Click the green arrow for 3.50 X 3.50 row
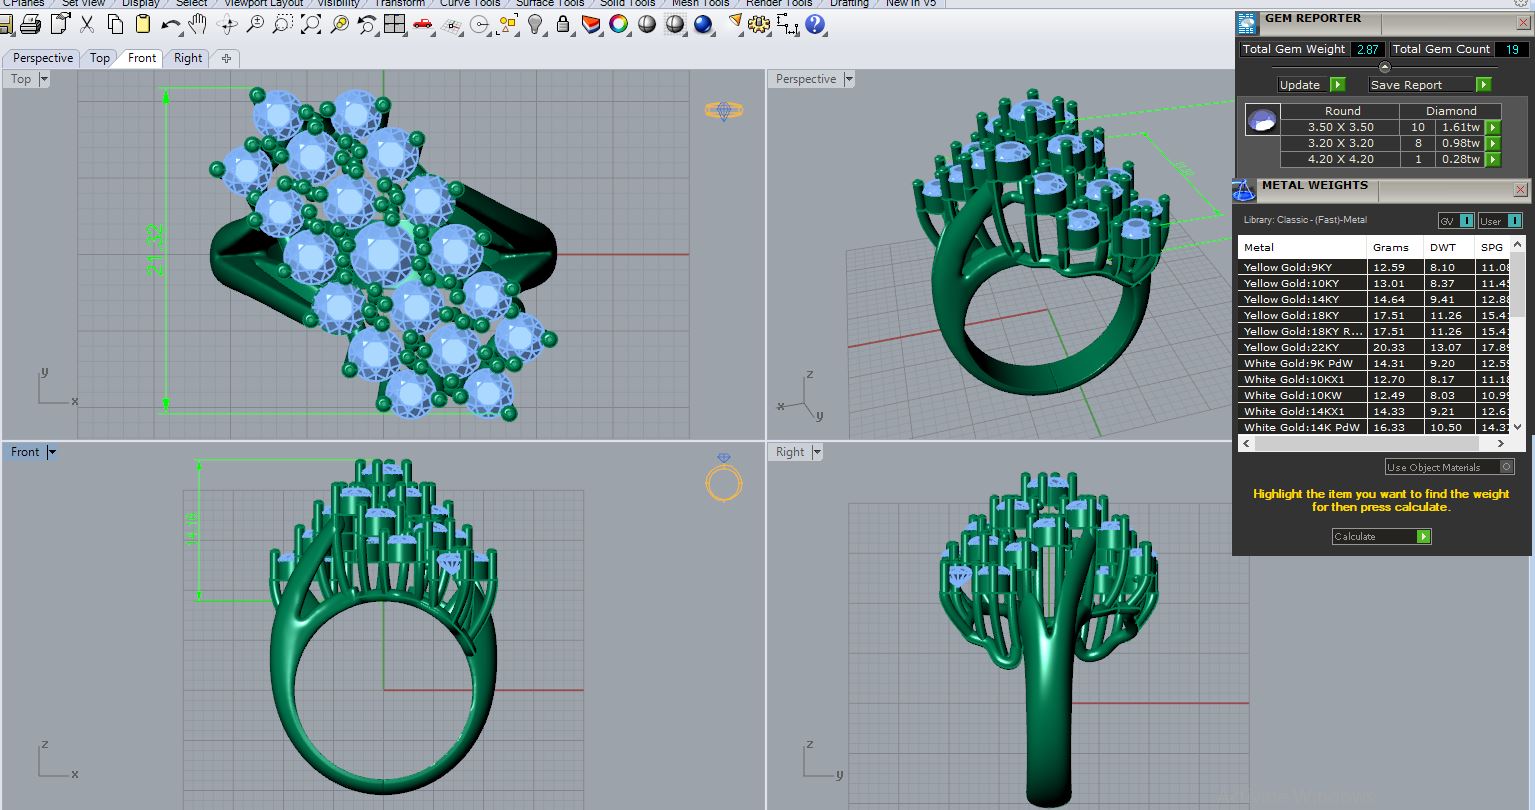The image size is (1535, 810). point(1493,127)
